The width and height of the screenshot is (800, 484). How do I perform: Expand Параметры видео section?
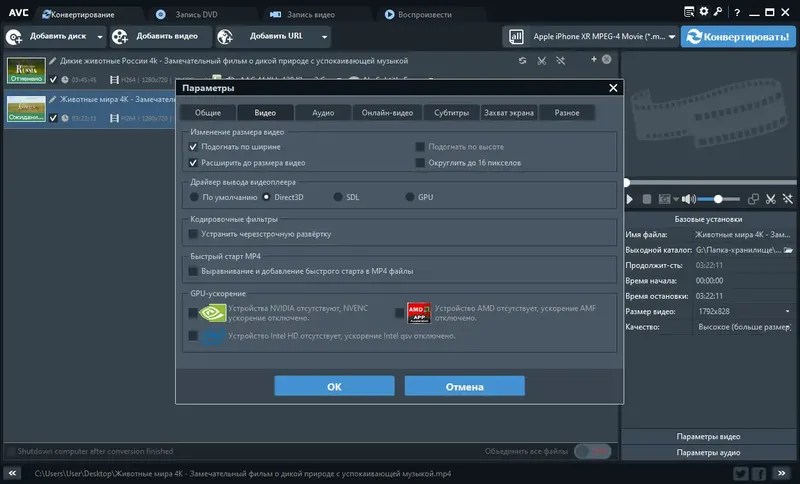coord(708,437)
